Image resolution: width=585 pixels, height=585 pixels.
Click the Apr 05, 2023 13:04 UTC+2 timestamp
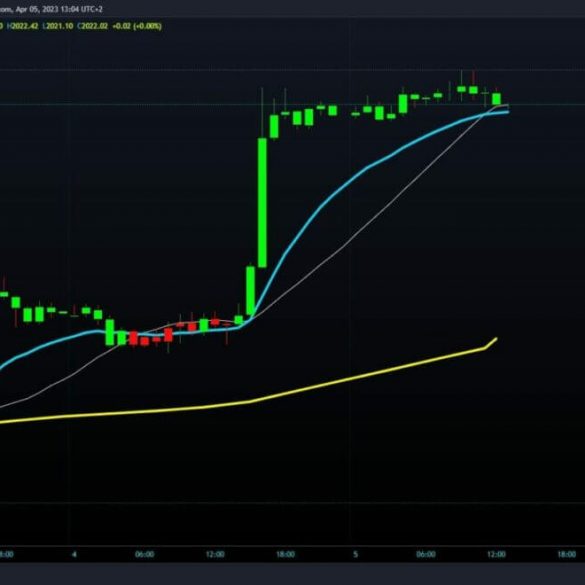coord(59,9)
